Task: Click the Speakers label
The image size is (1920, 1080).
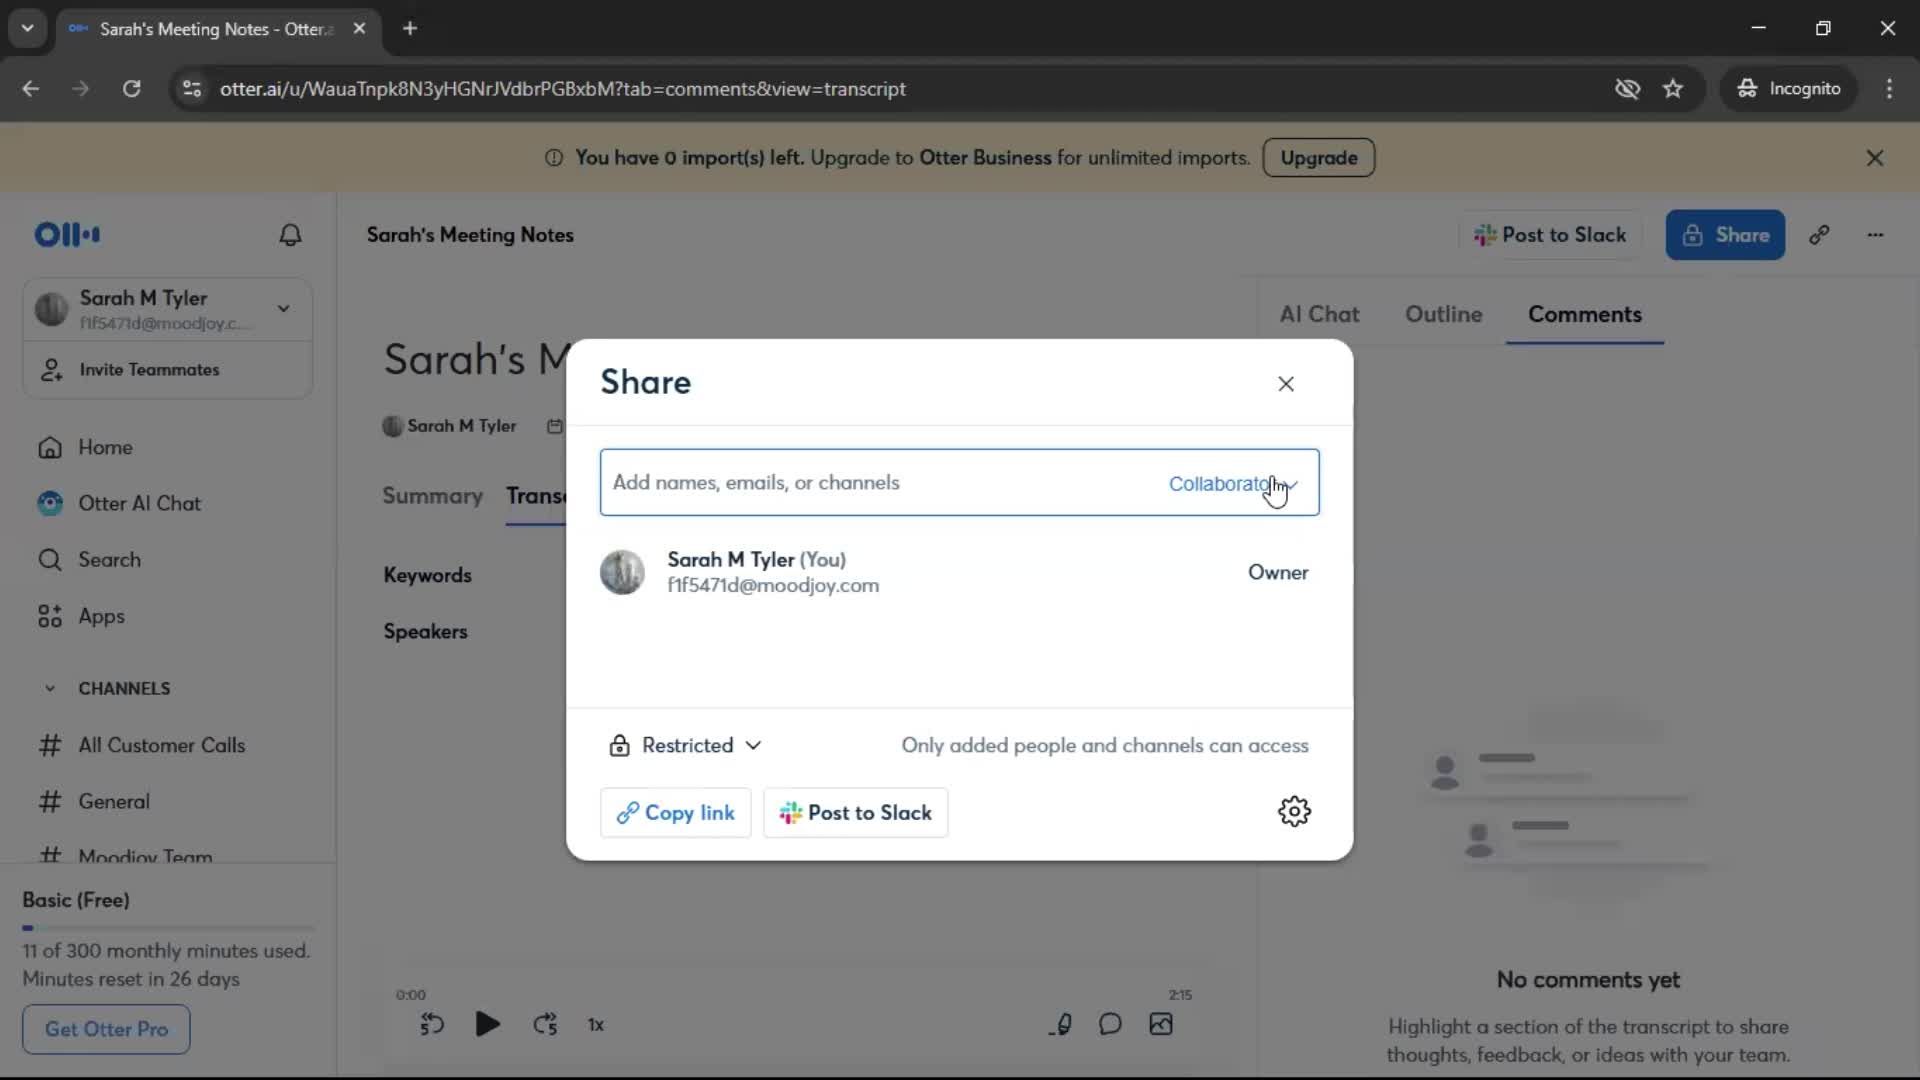Action: (x=425, y=632)
